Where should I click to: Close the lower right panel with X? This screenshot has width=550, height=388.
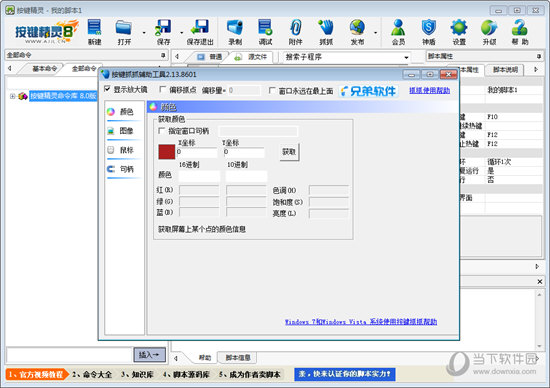tap(540, 281)
